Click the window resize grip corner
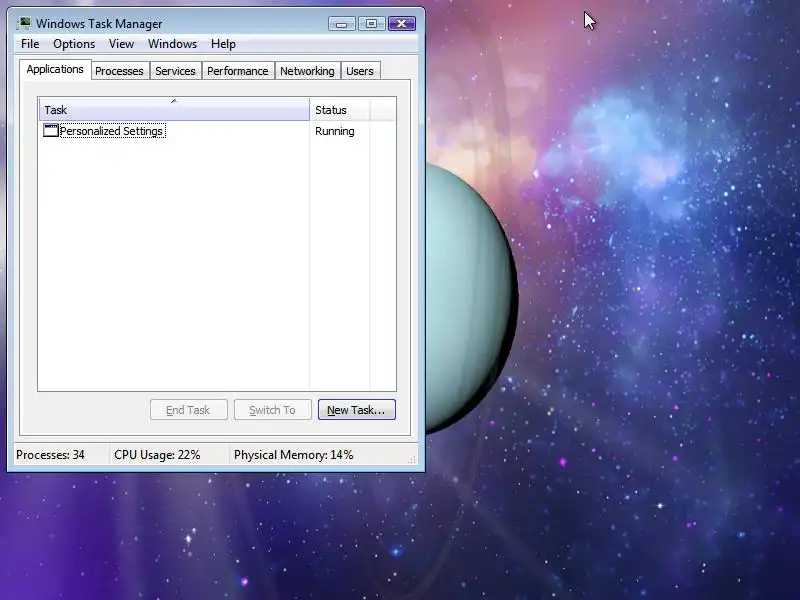This screenshot has height=600, width=800. tap(412, 459)
